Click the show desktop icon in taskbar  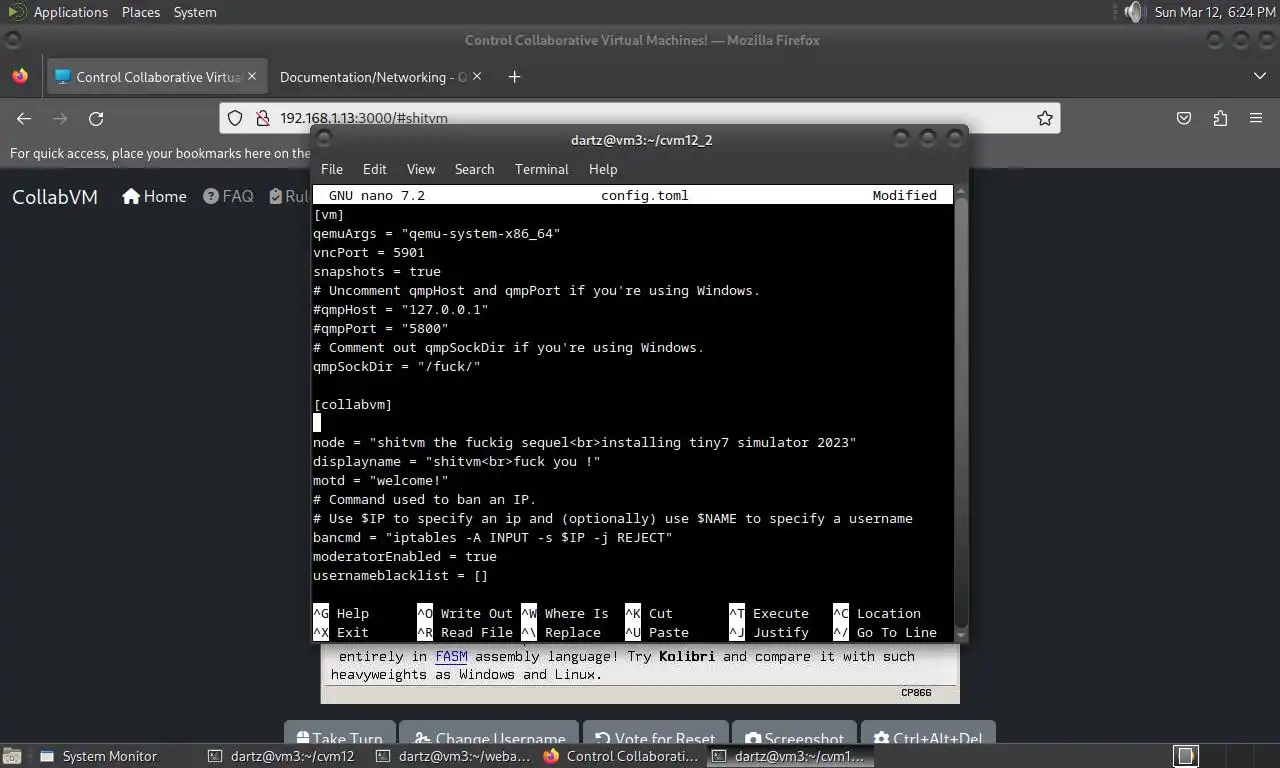point(11,756)
